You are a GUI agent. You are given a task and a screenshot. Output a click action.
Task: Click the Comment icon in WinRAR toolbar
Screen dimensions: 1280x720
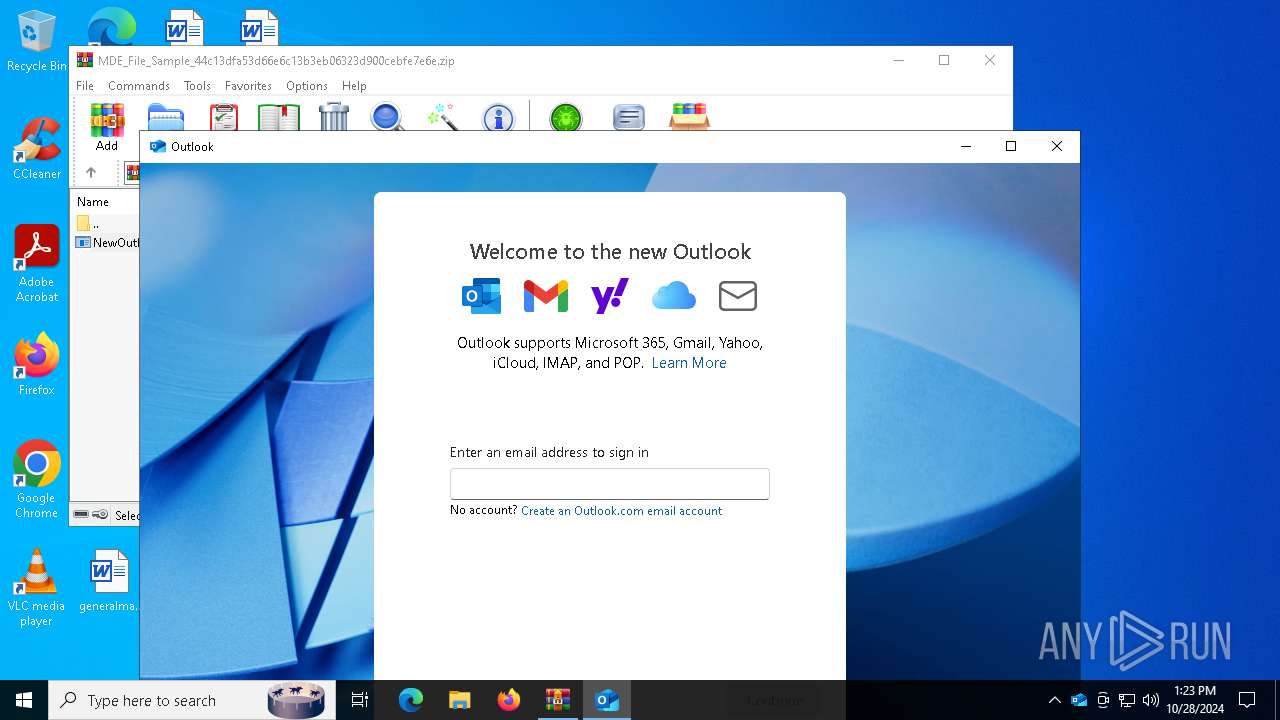pos(628,117)
